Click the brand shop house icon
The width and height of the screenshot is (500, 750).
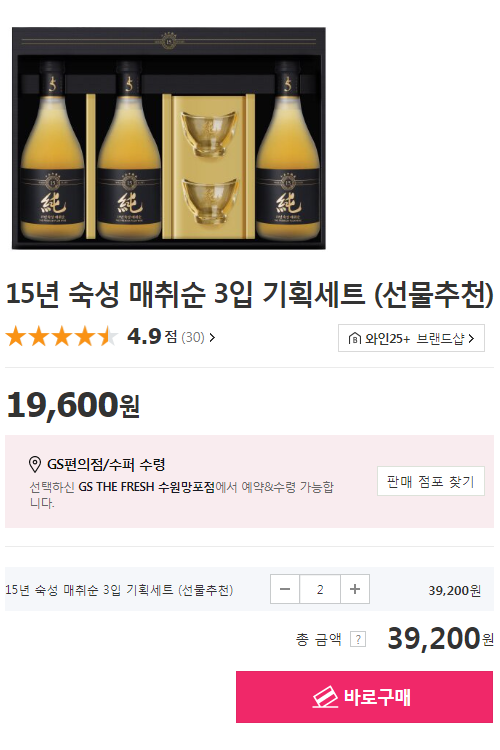click(x=354, y=339)
